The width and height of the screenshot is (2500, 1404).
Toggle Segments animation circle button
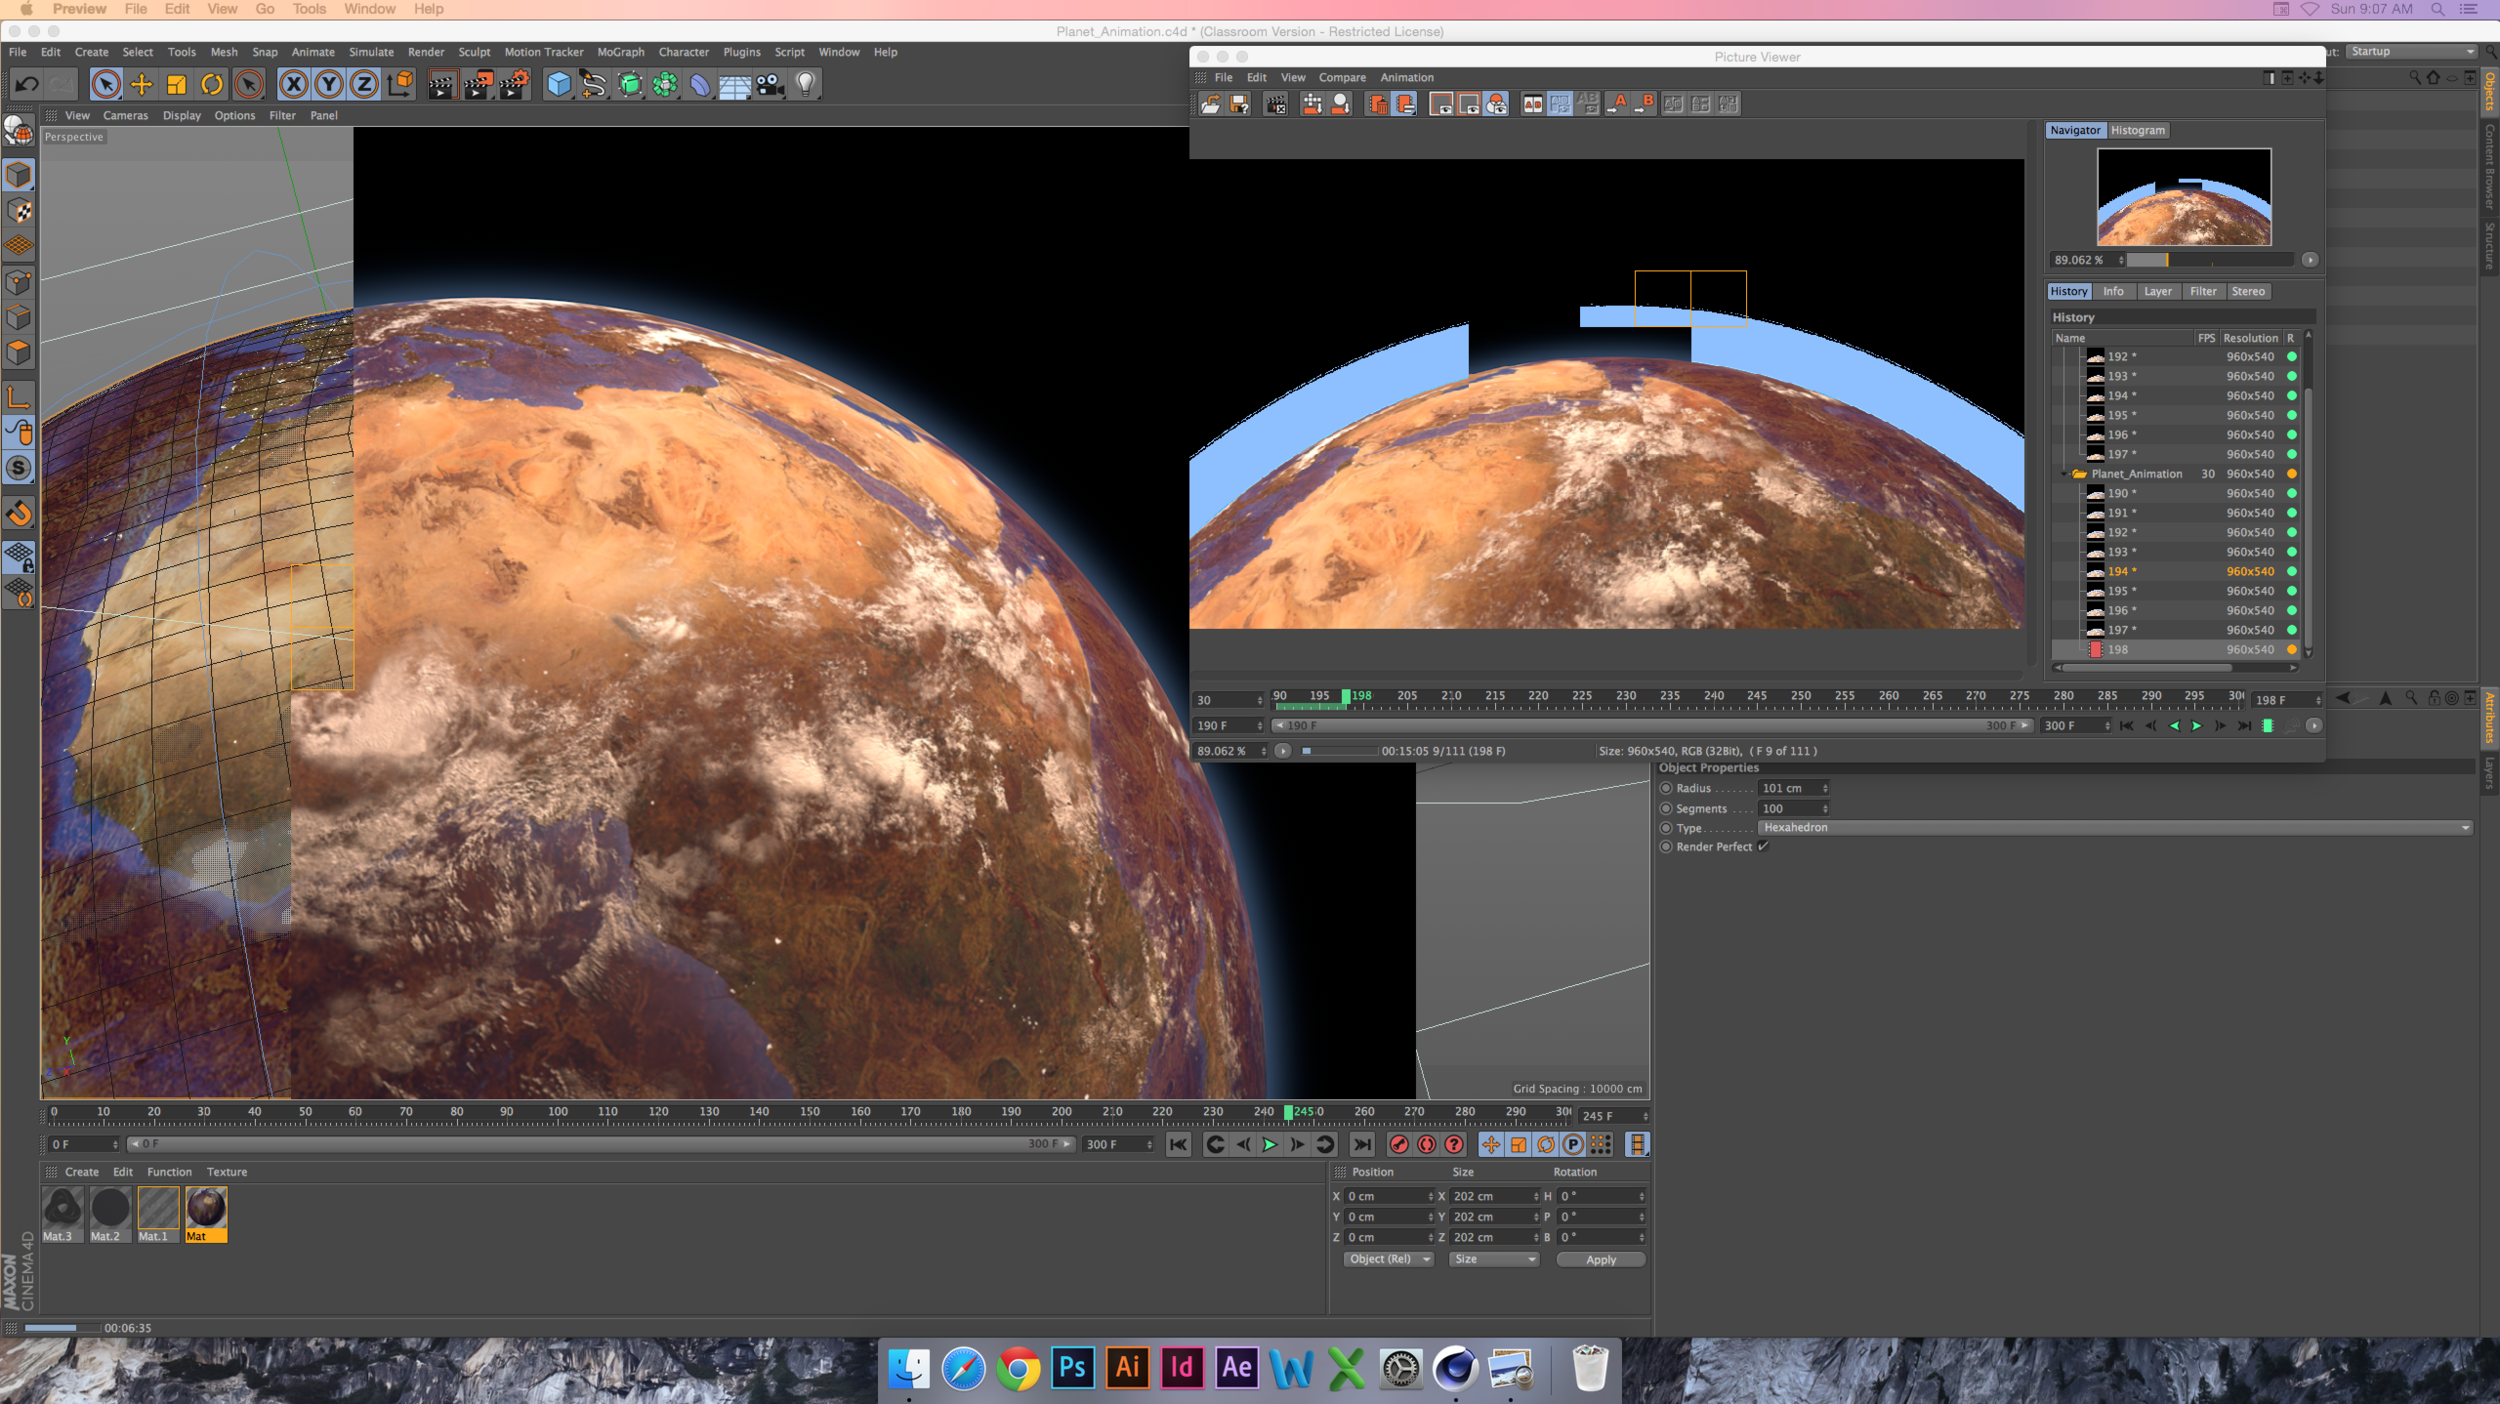pos(1666,808)
